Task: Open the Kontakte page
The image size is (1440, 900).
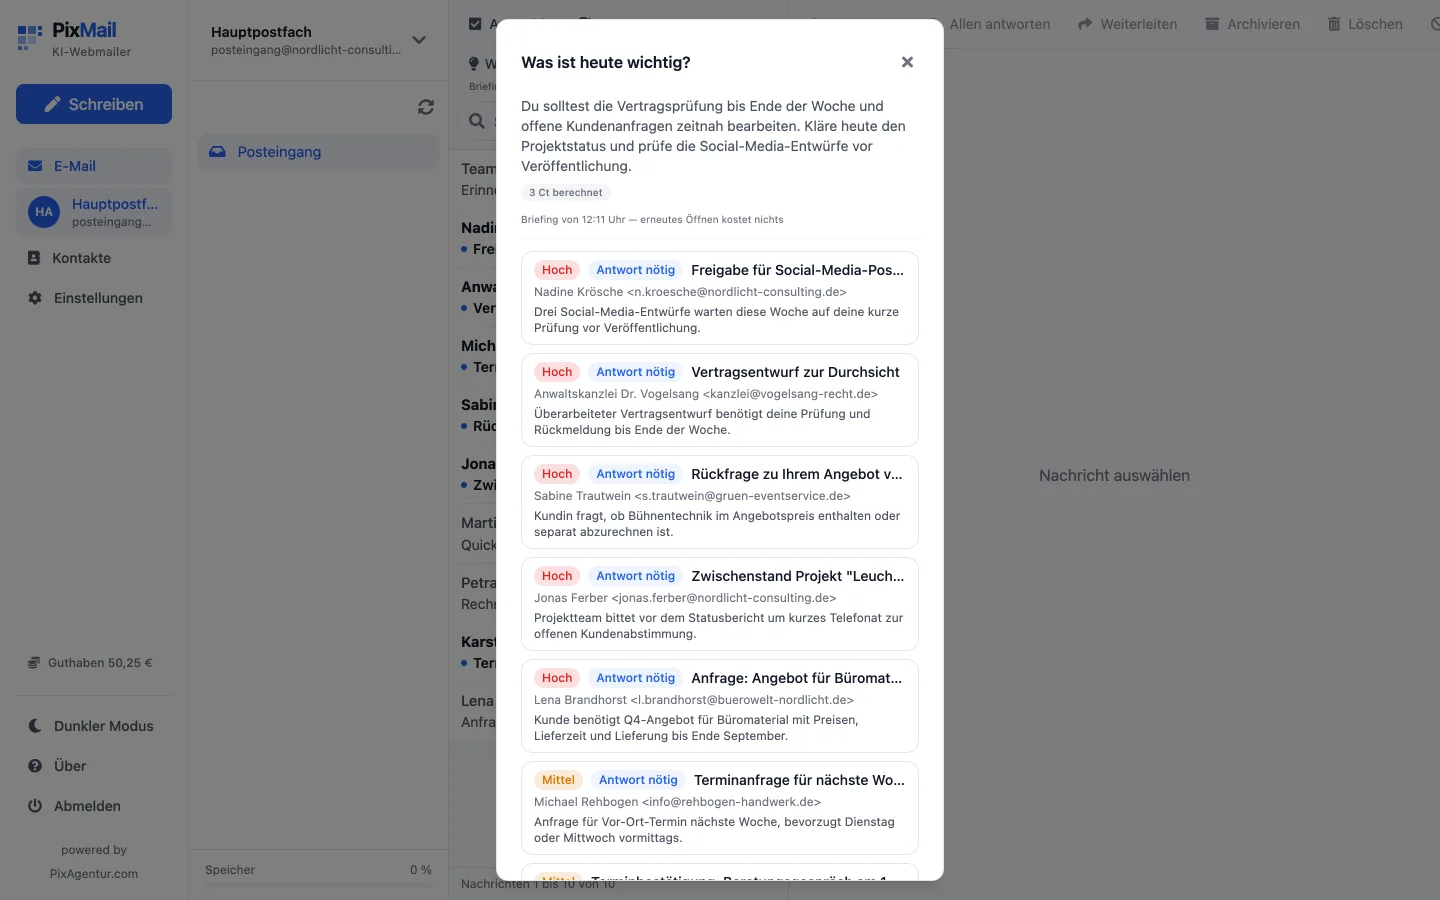Action: tap(94, 258)
